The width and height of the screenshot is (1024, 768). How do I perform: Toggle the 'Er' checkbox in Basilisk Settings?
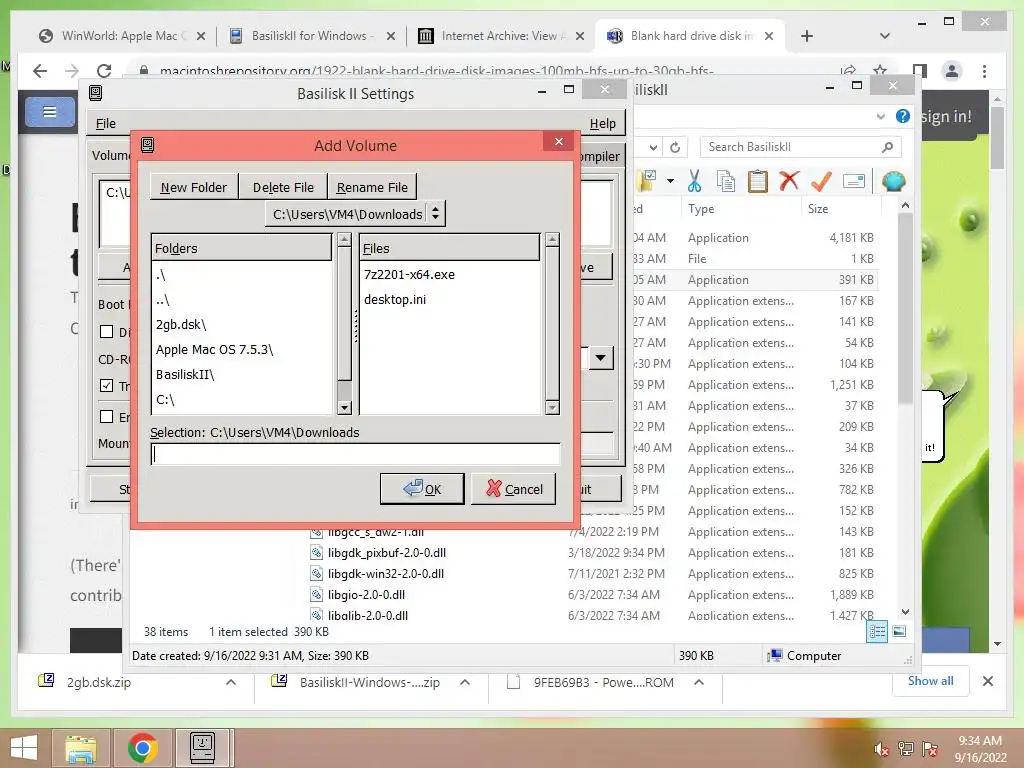pos(106,416)
